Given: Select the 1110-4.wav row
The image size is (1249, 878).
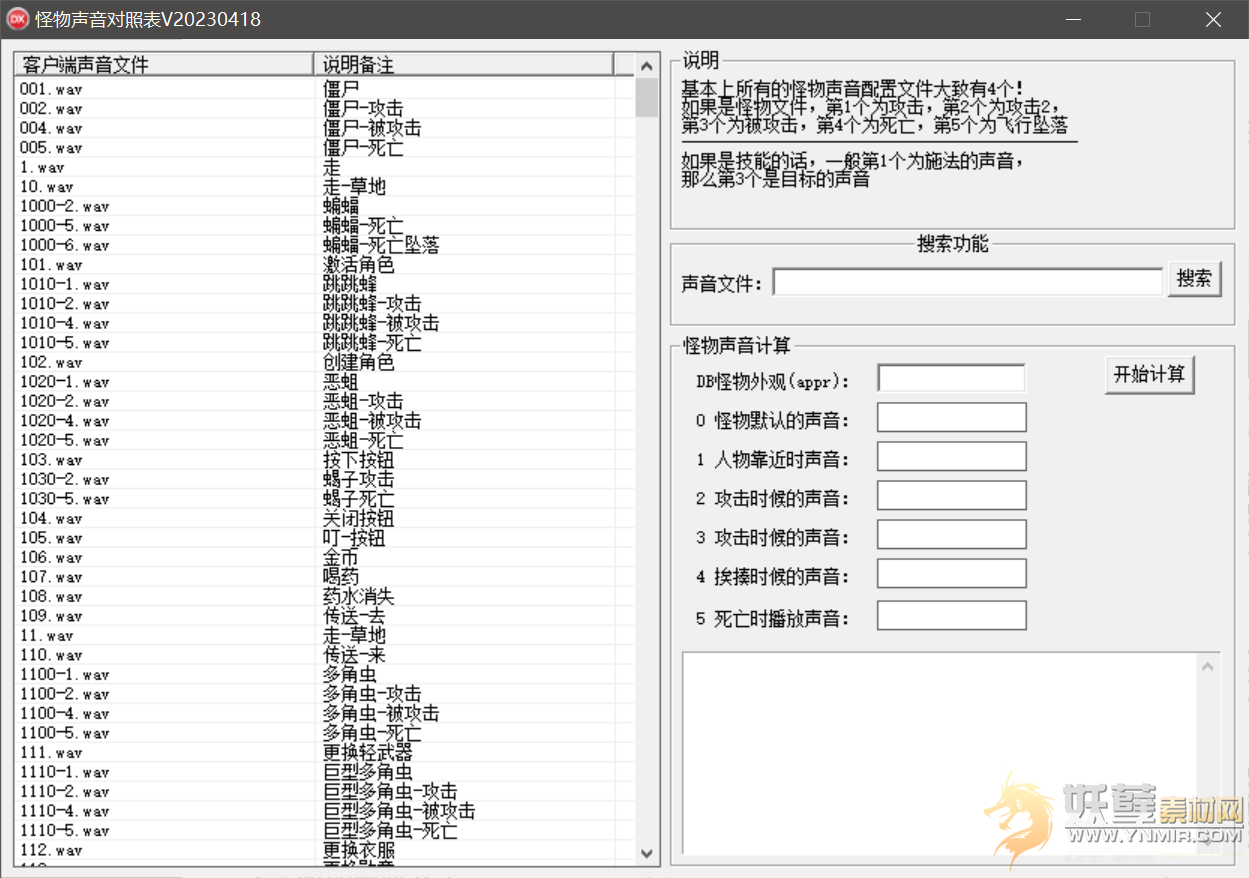Looking at the screenshot, I should (x=325, y=810).
